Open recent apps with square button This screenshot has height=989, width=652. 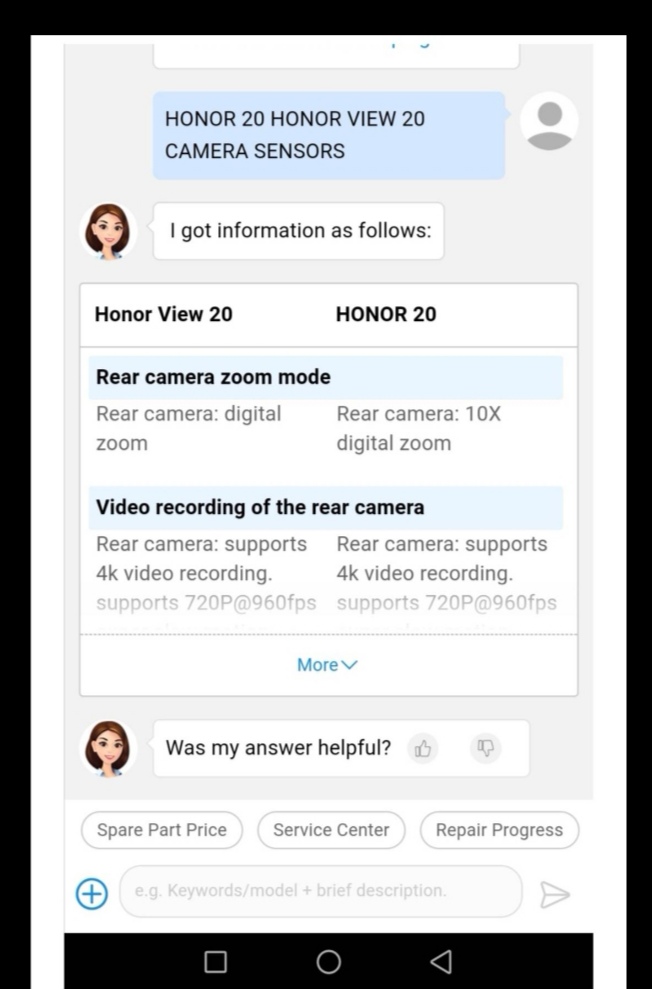click(x=215, y=961)
